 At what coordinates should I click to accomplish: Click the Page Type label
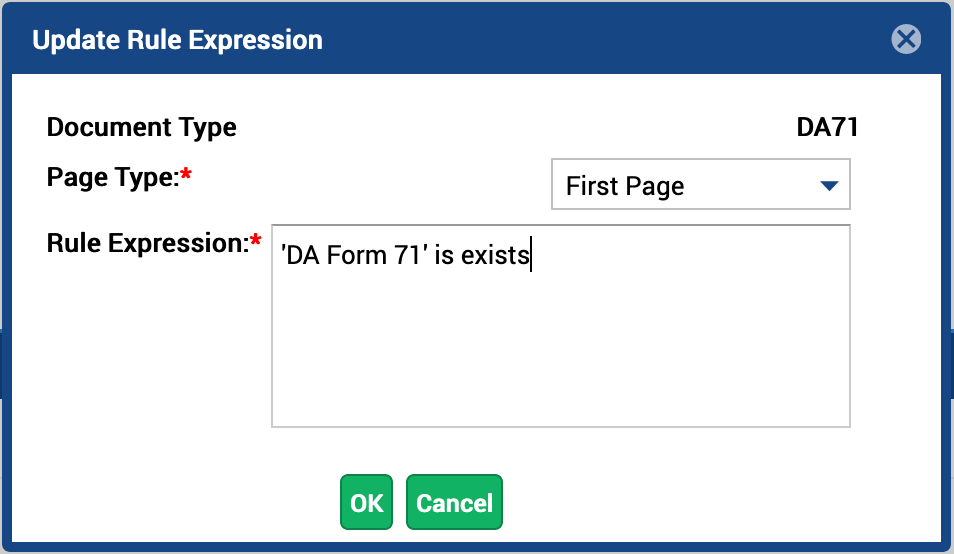point(113,178)
